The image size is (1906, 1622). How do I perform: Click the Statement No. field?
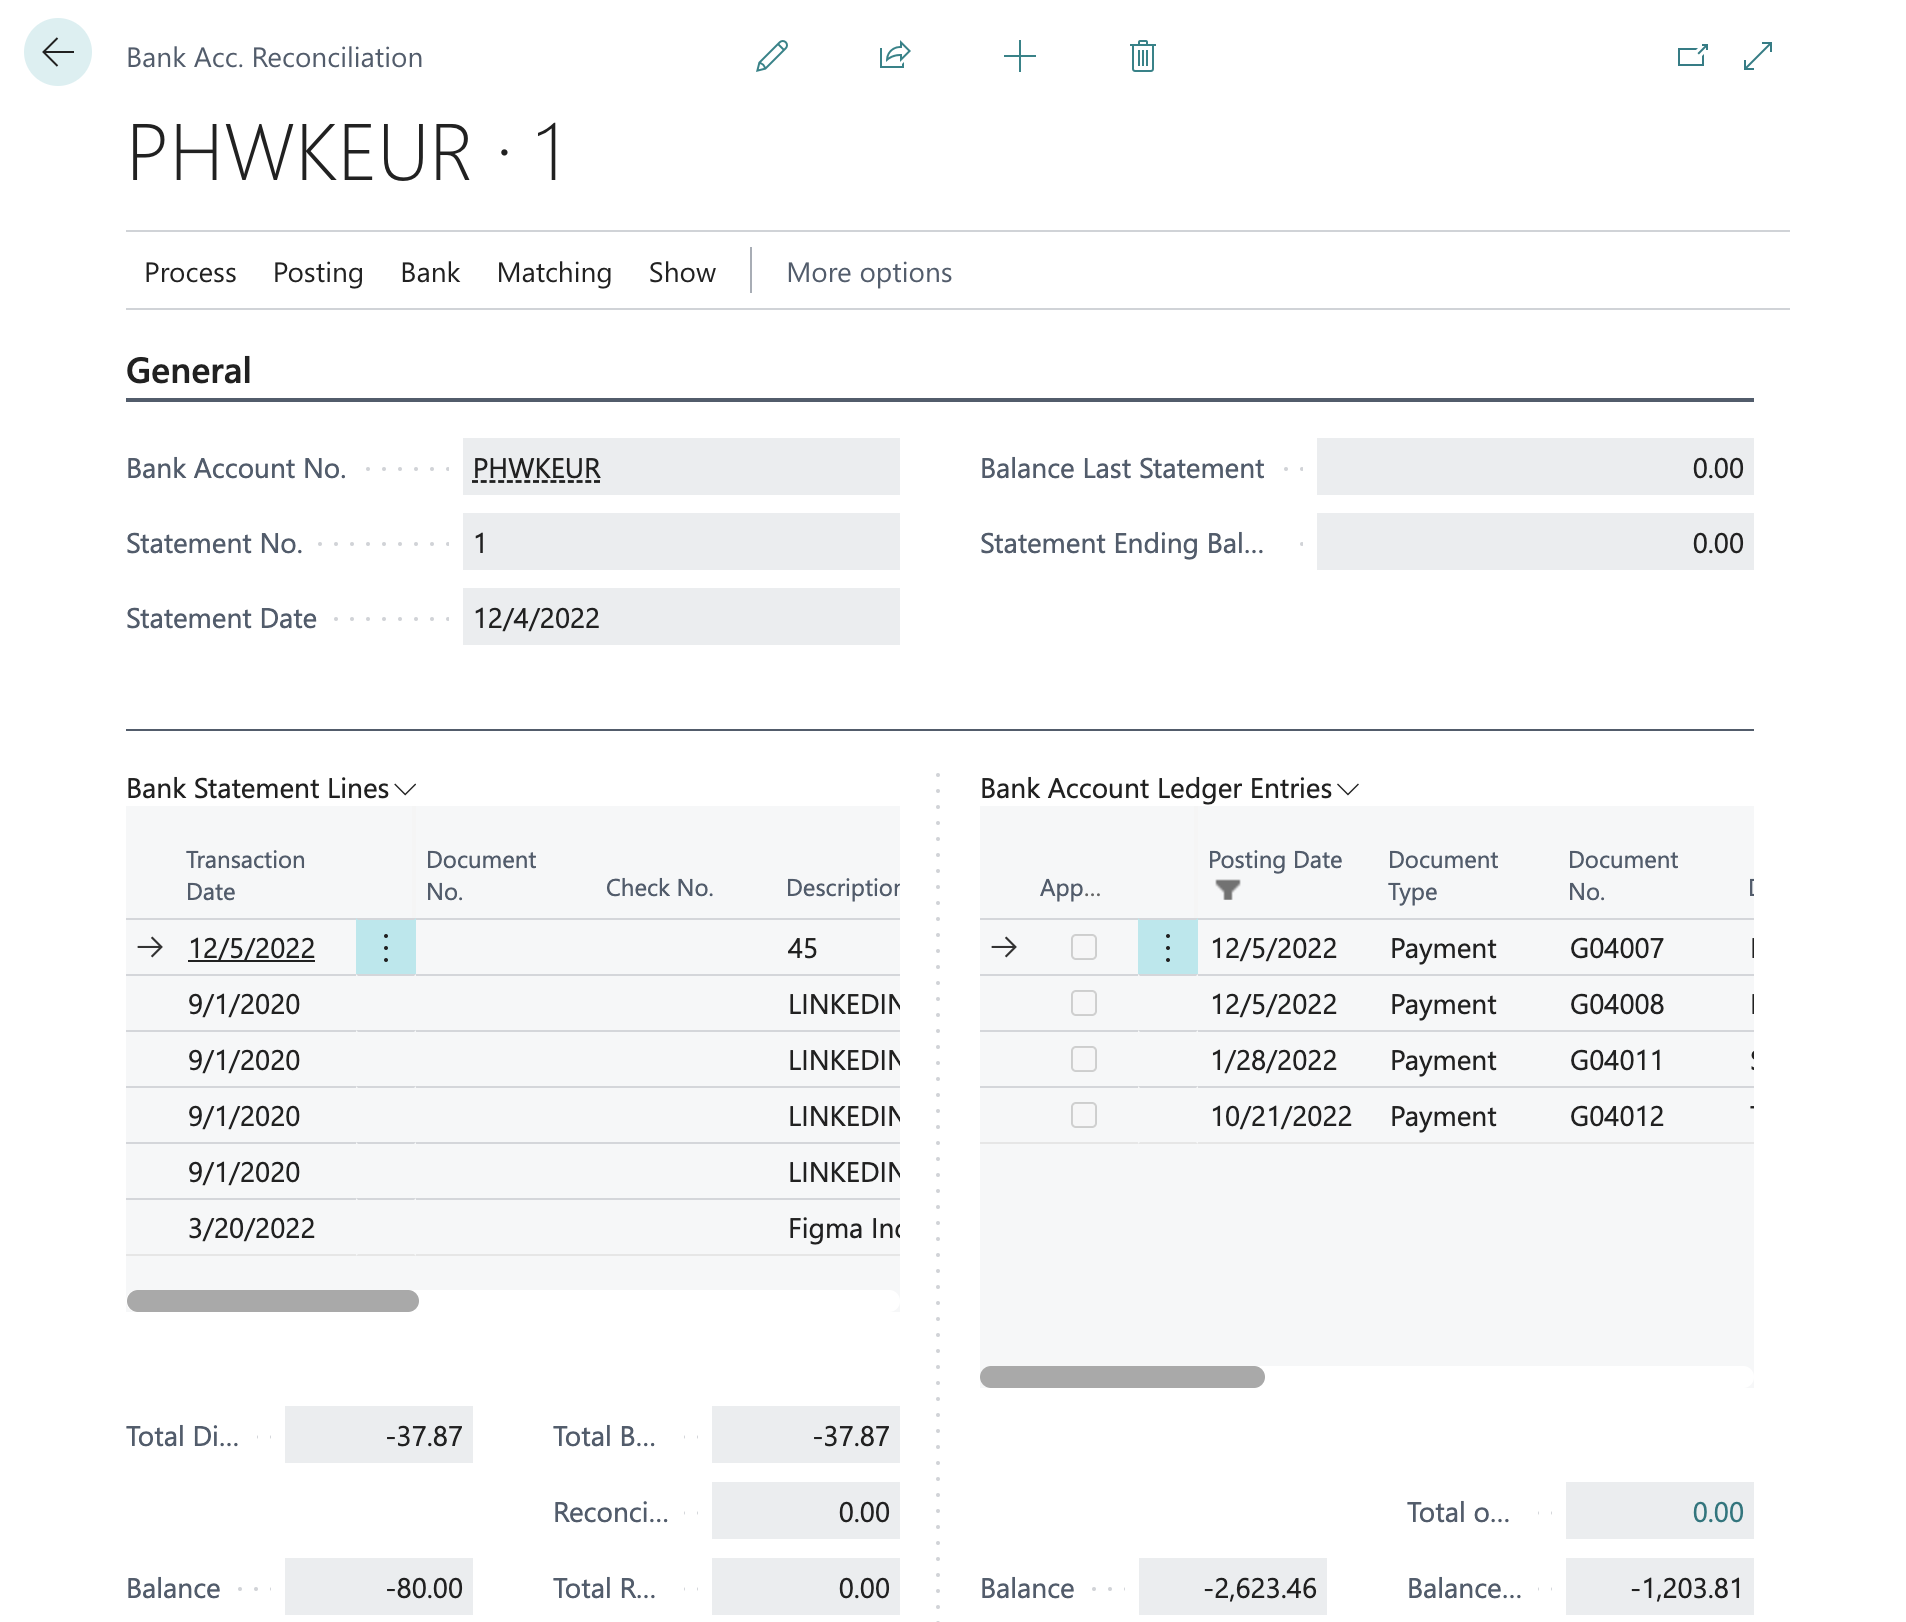(x=681, y=542)
